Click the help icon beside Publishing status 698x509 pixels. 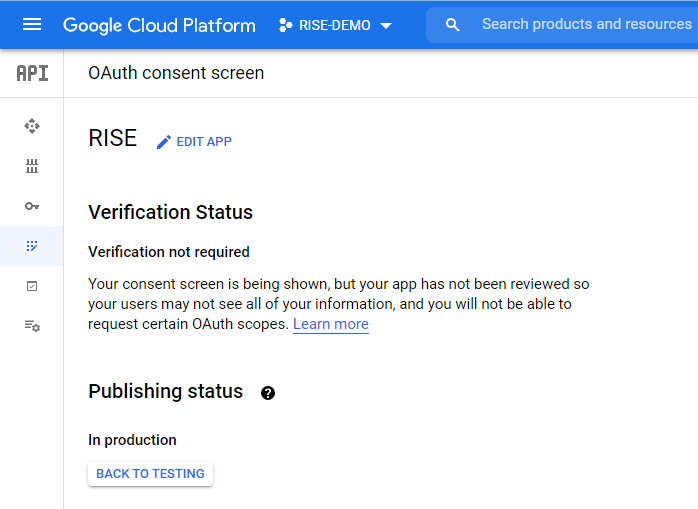tap(268, 393)
